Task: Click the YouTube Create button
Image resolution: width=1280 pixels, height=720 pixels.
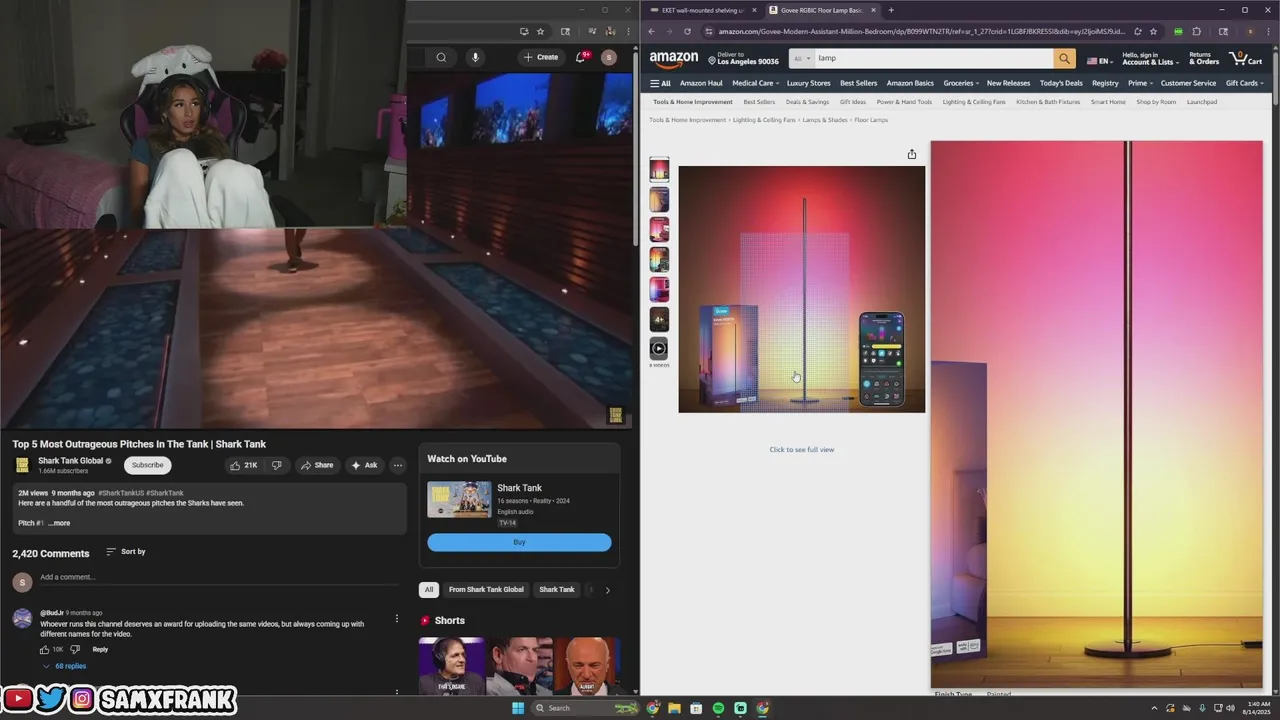Action: pyautogui.click(x=541, y=57)
